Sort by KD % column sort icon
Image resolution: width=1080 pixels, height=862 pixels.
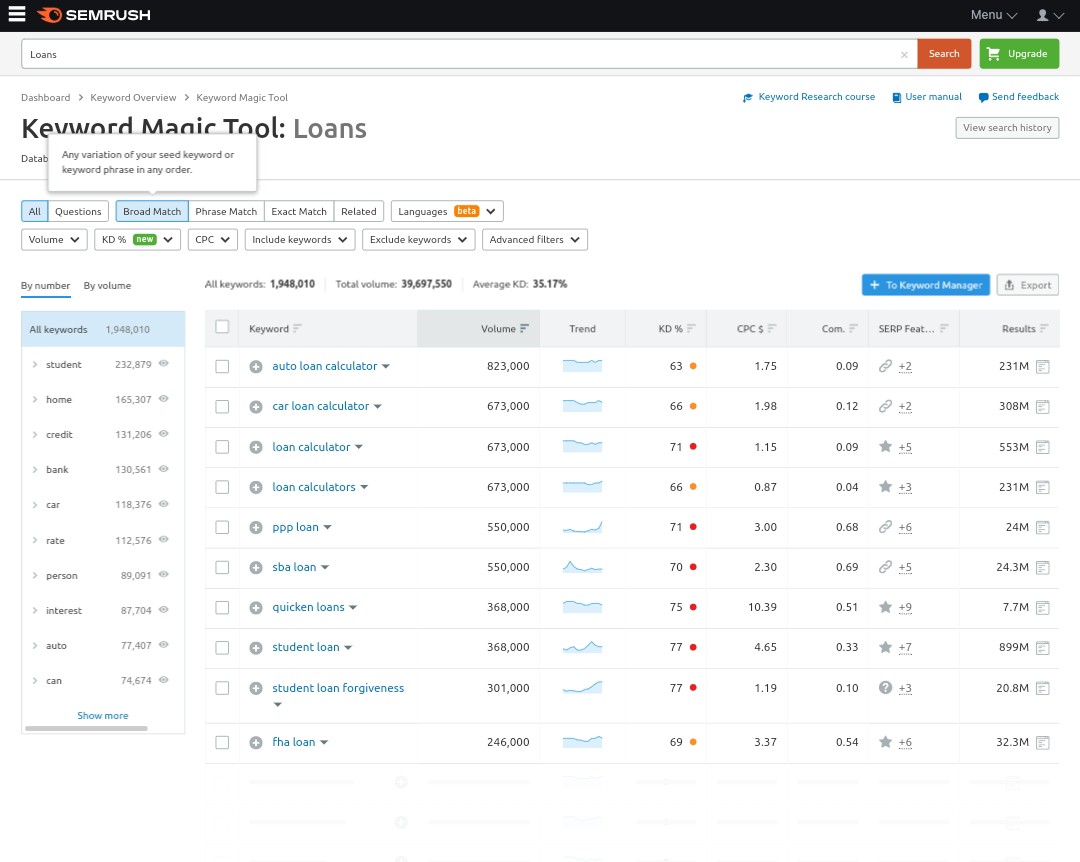click(x=691, y=329)
